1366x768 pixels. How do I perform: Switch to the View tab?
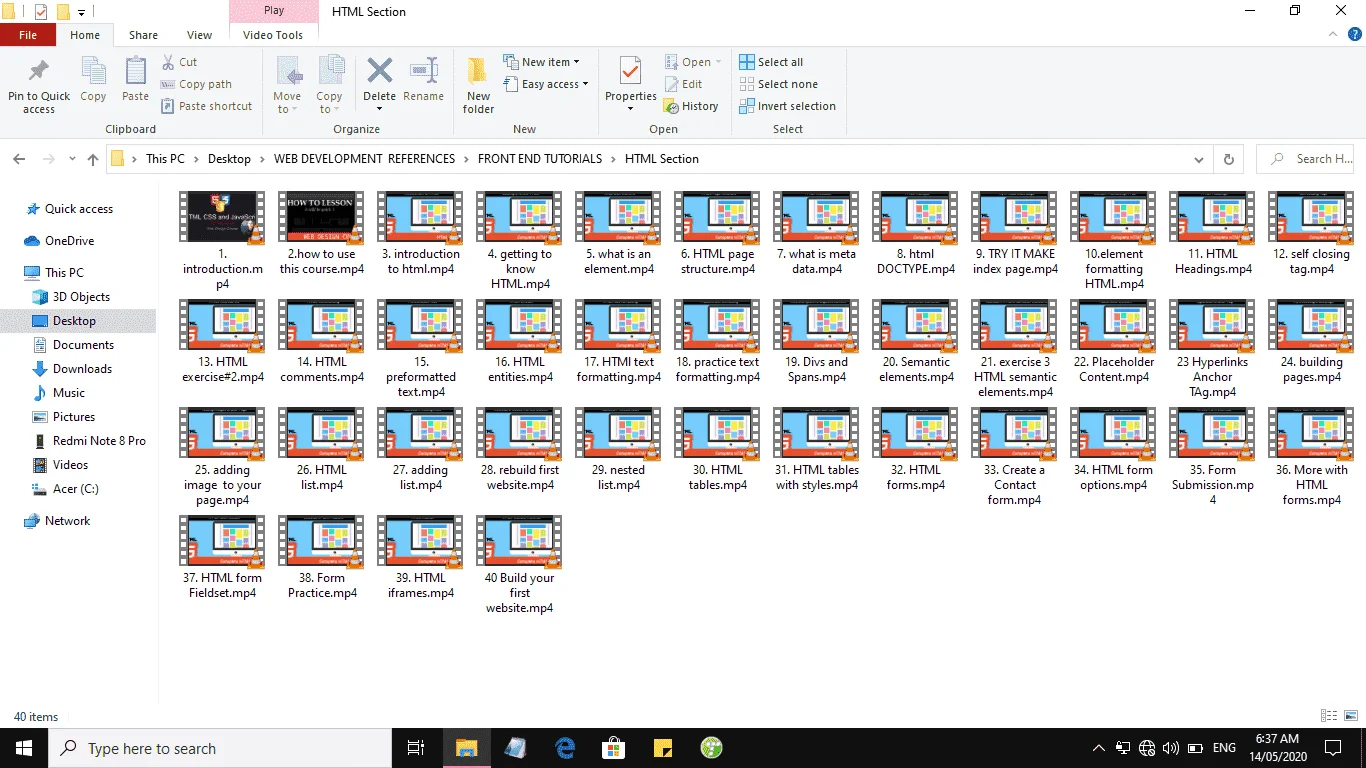tap(200, 35)
